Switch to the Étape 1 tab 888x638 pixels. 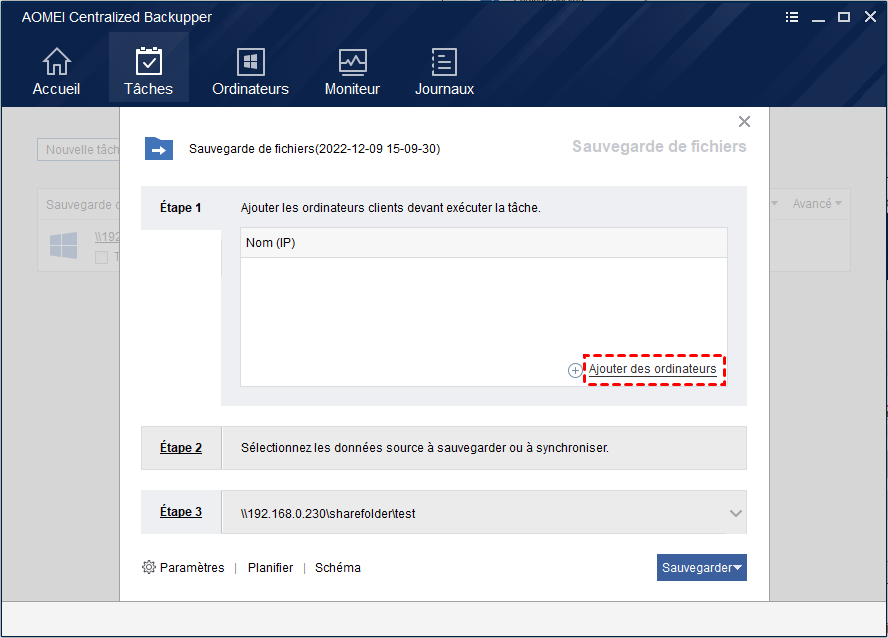181,208
